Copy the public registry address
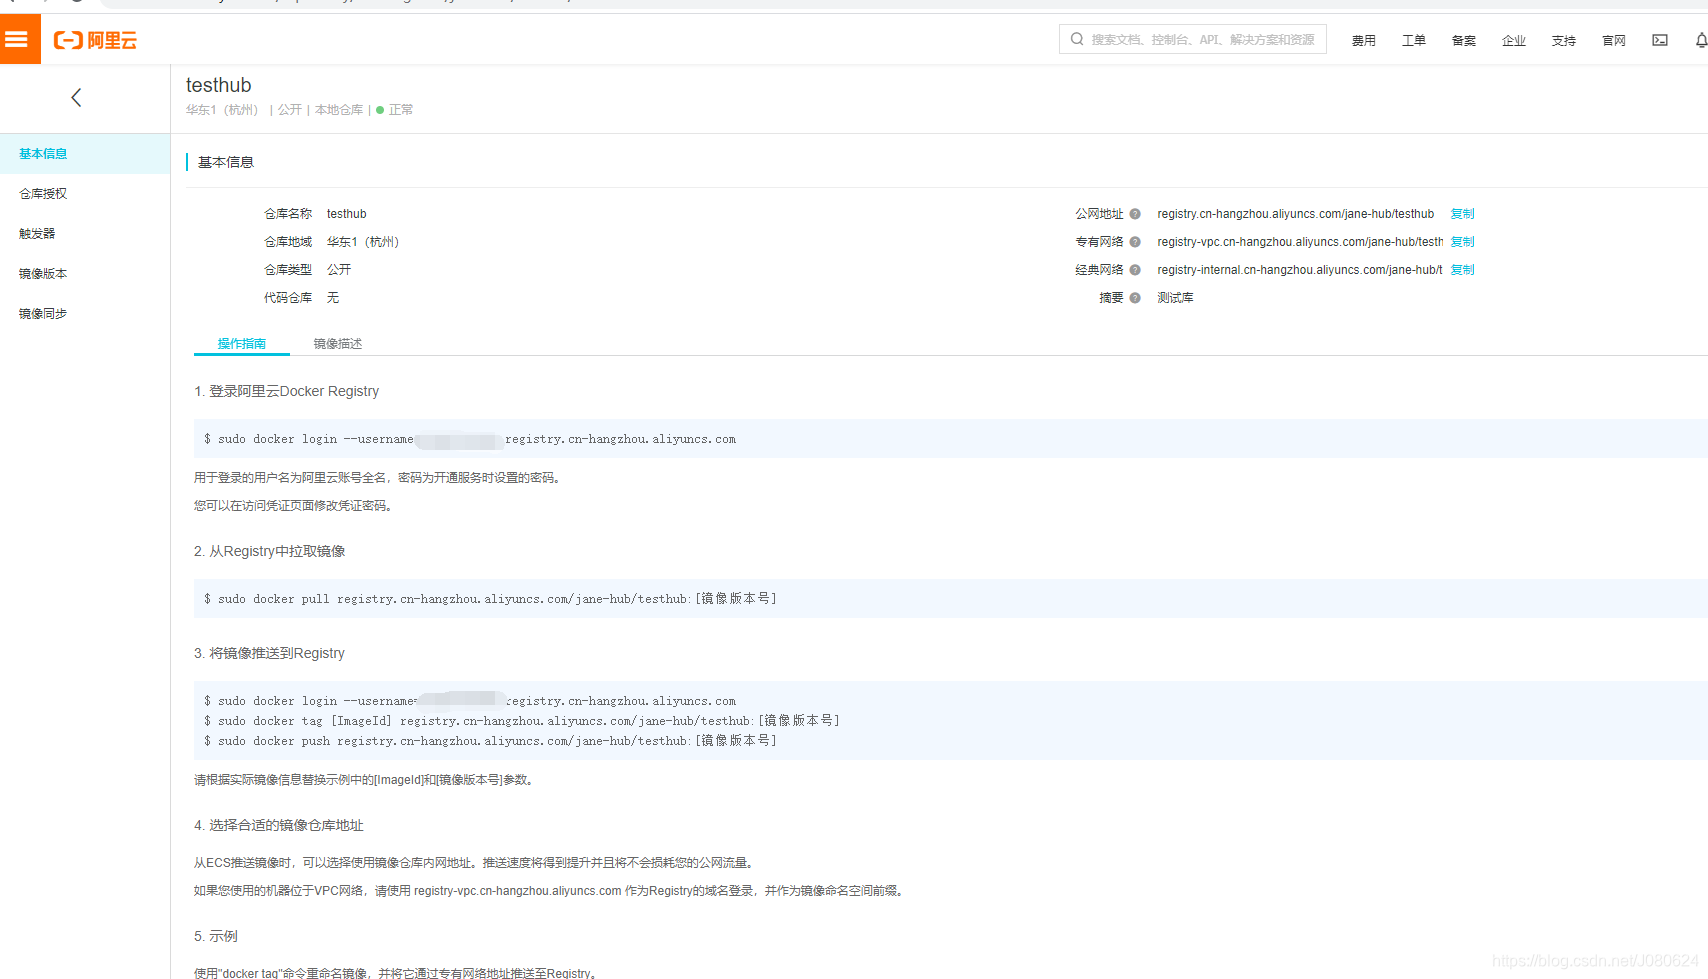1708x979 pixels. [x=1462, y=214]
